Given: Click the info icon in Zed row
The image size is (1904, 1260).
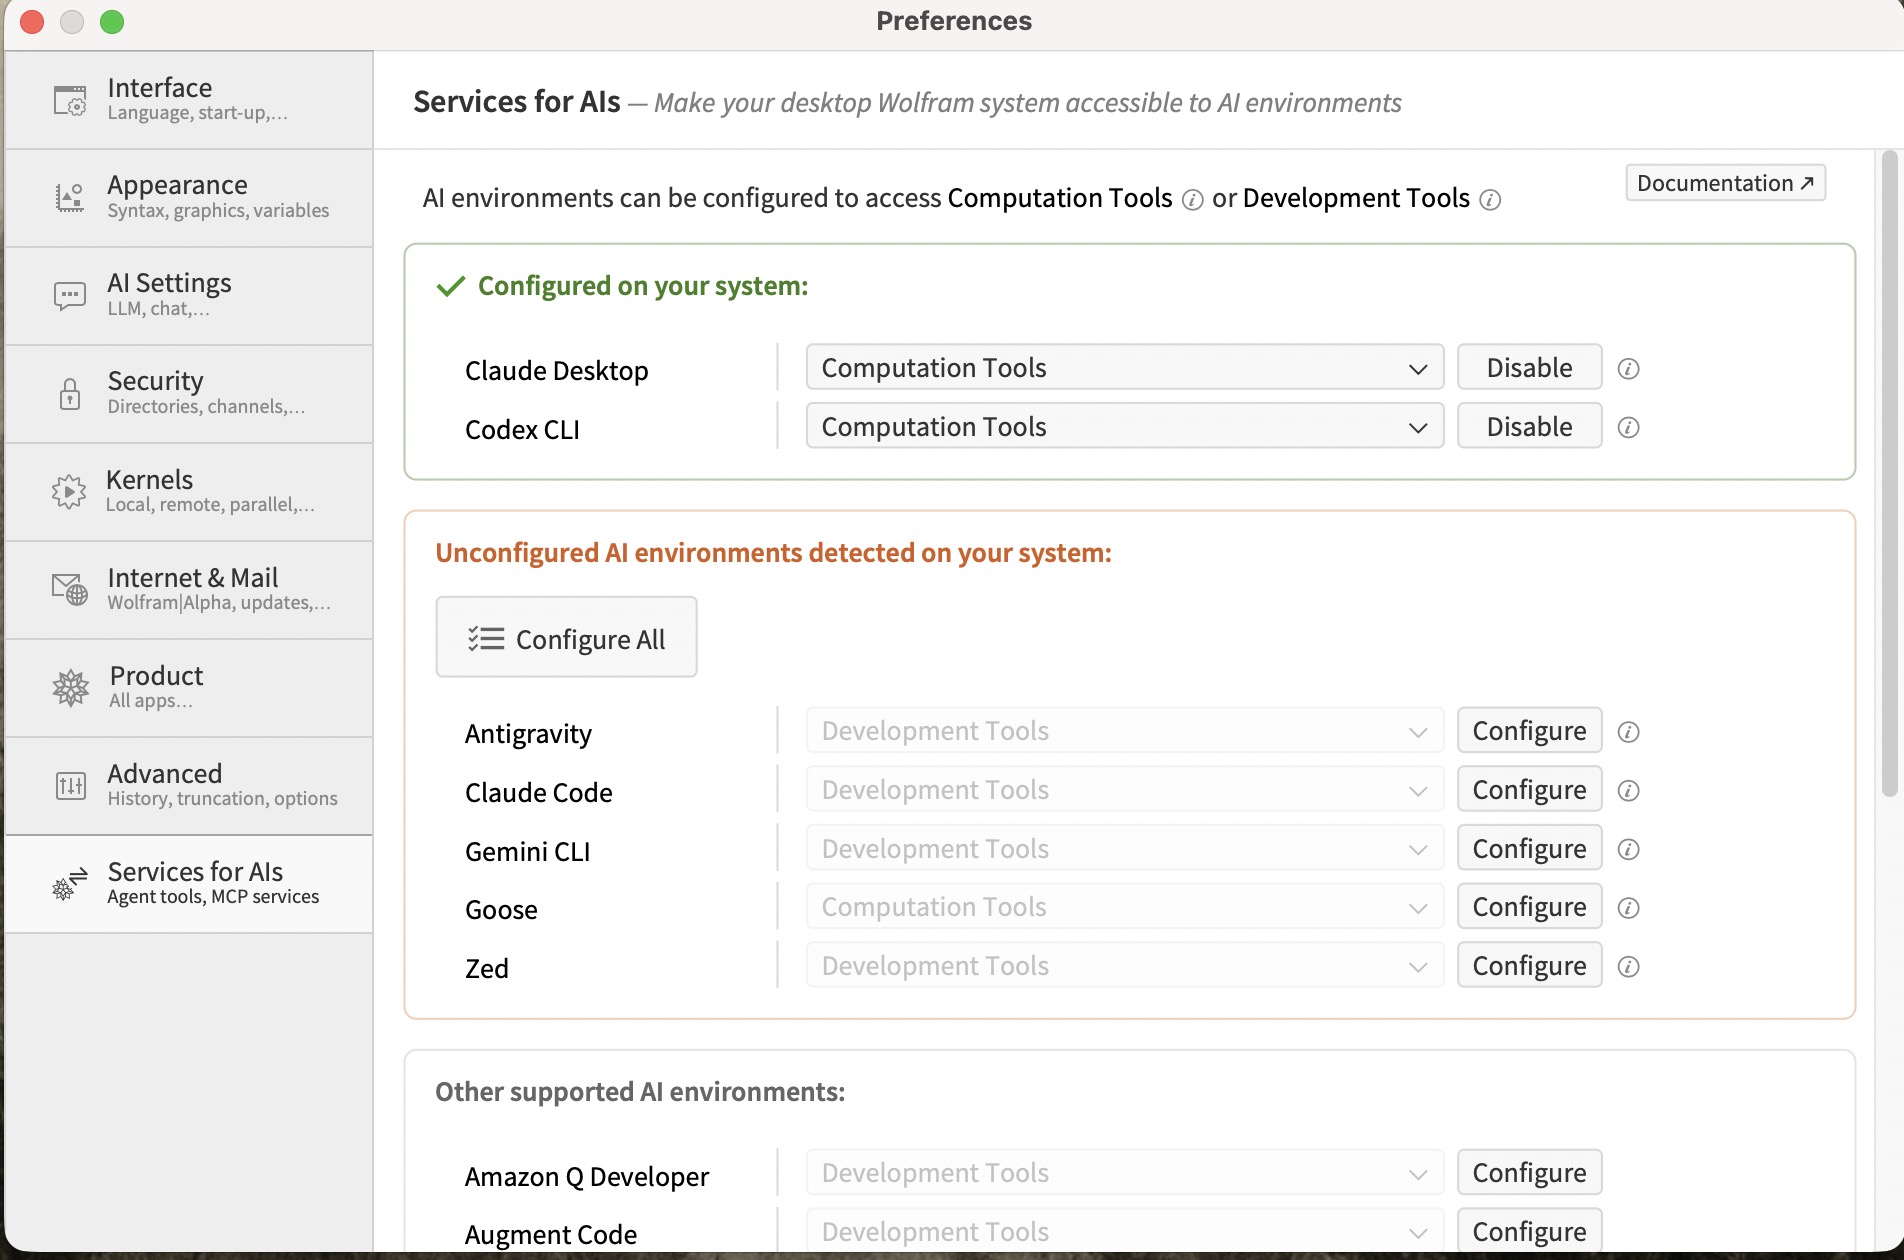Looking at the screenshot, I should (x=1628, y=967).
